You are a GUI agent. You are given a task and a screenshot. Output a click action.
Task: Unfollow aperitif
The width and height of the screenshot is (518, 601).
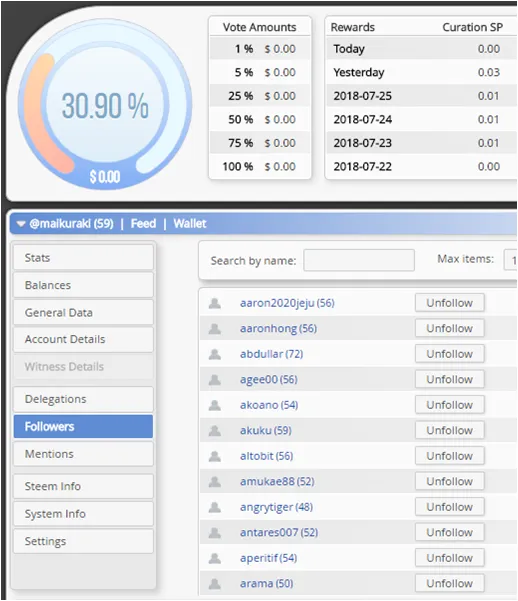click(449, 558)
